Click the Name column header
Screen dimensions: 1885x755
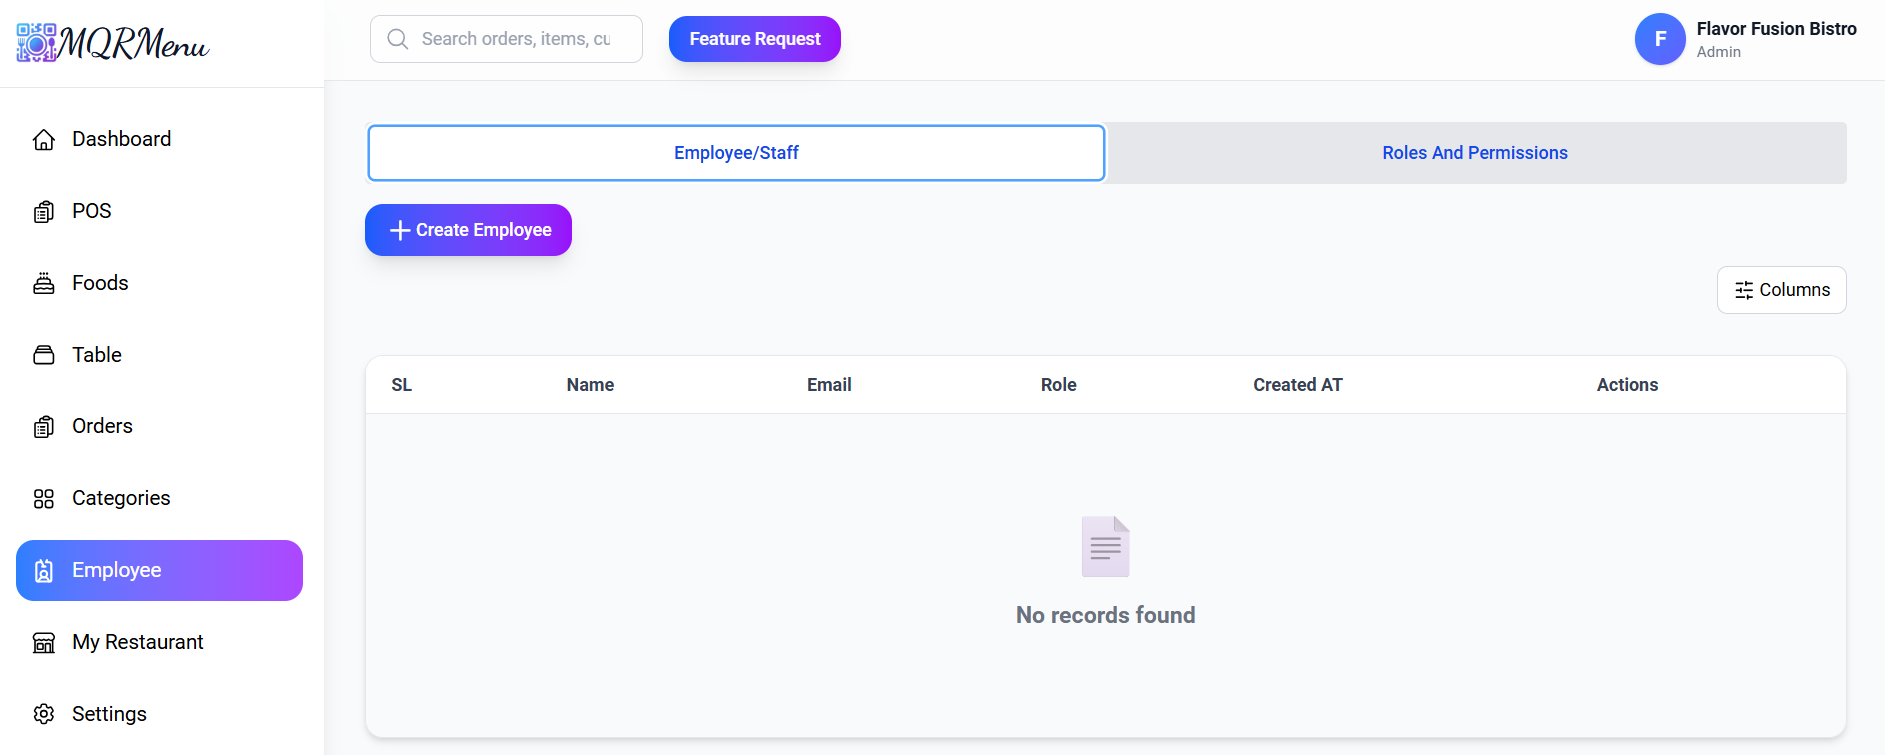tap(590, 385)
